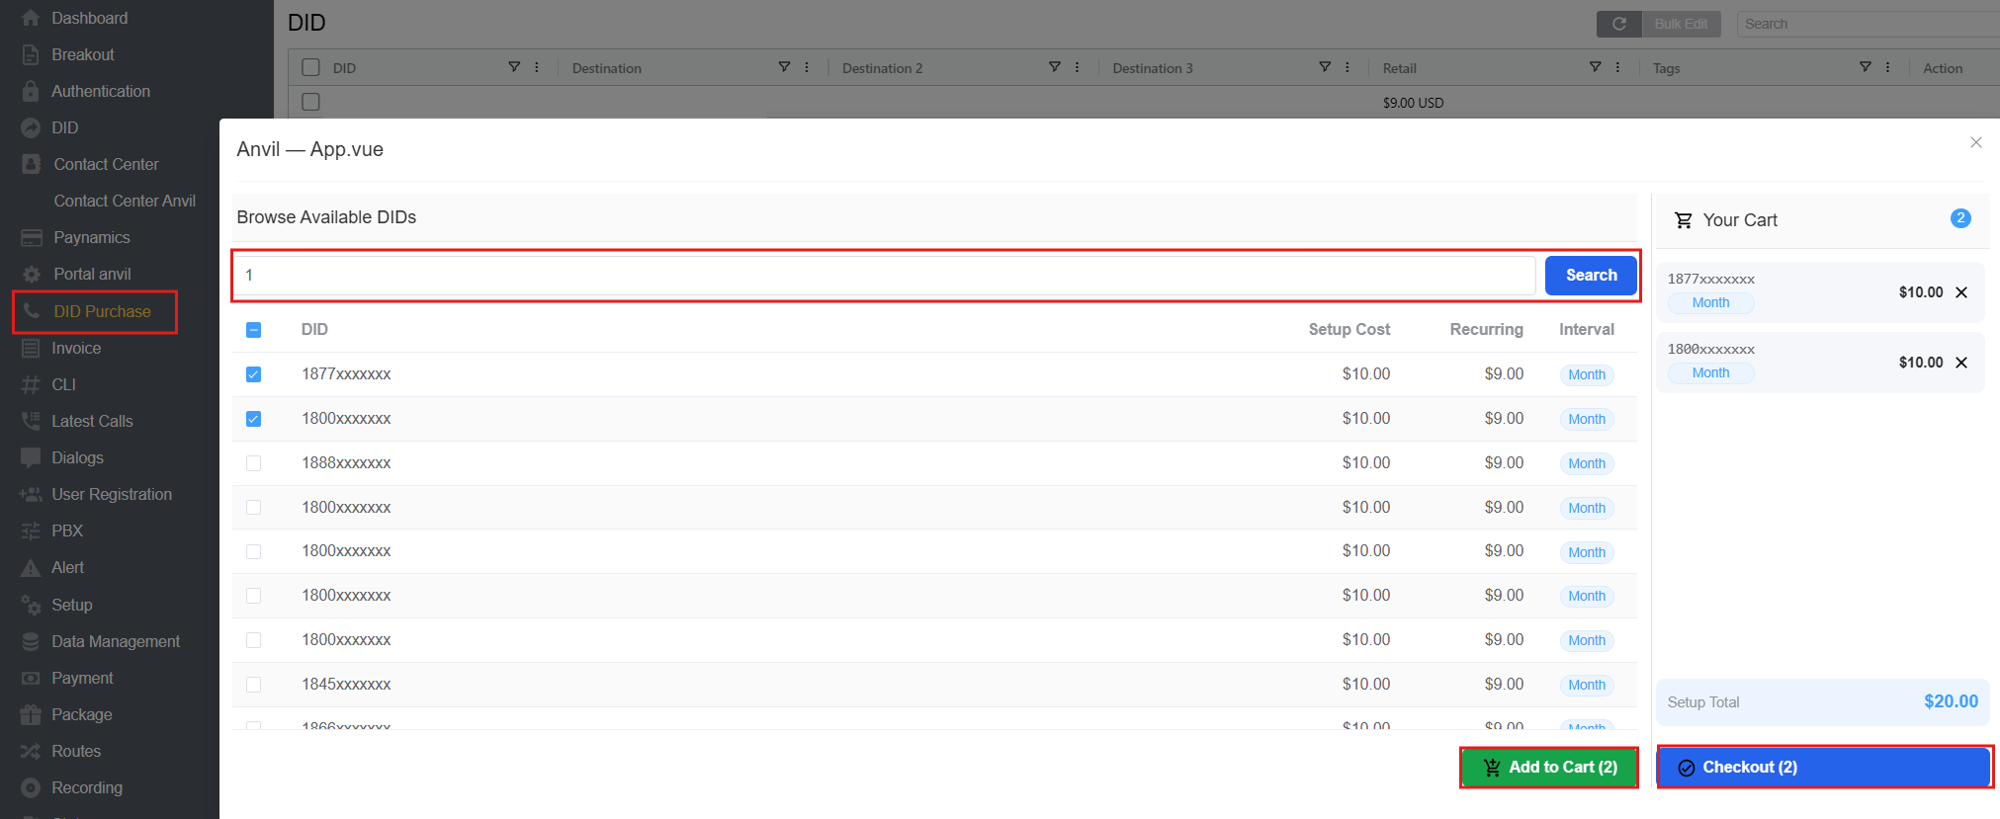Click the Setup Cost column header
The image size is (2000, 819).
click(1349, 329)
